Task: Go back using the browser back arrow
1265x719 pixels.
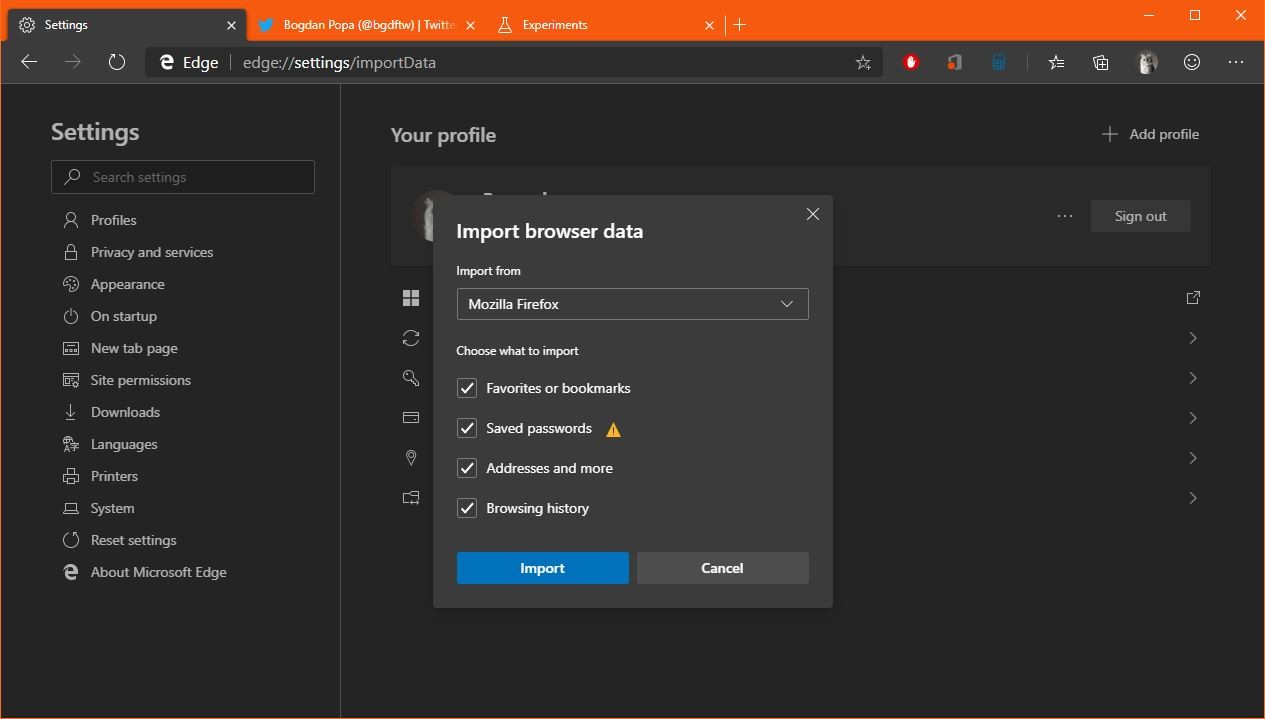Action: point(29,62)
